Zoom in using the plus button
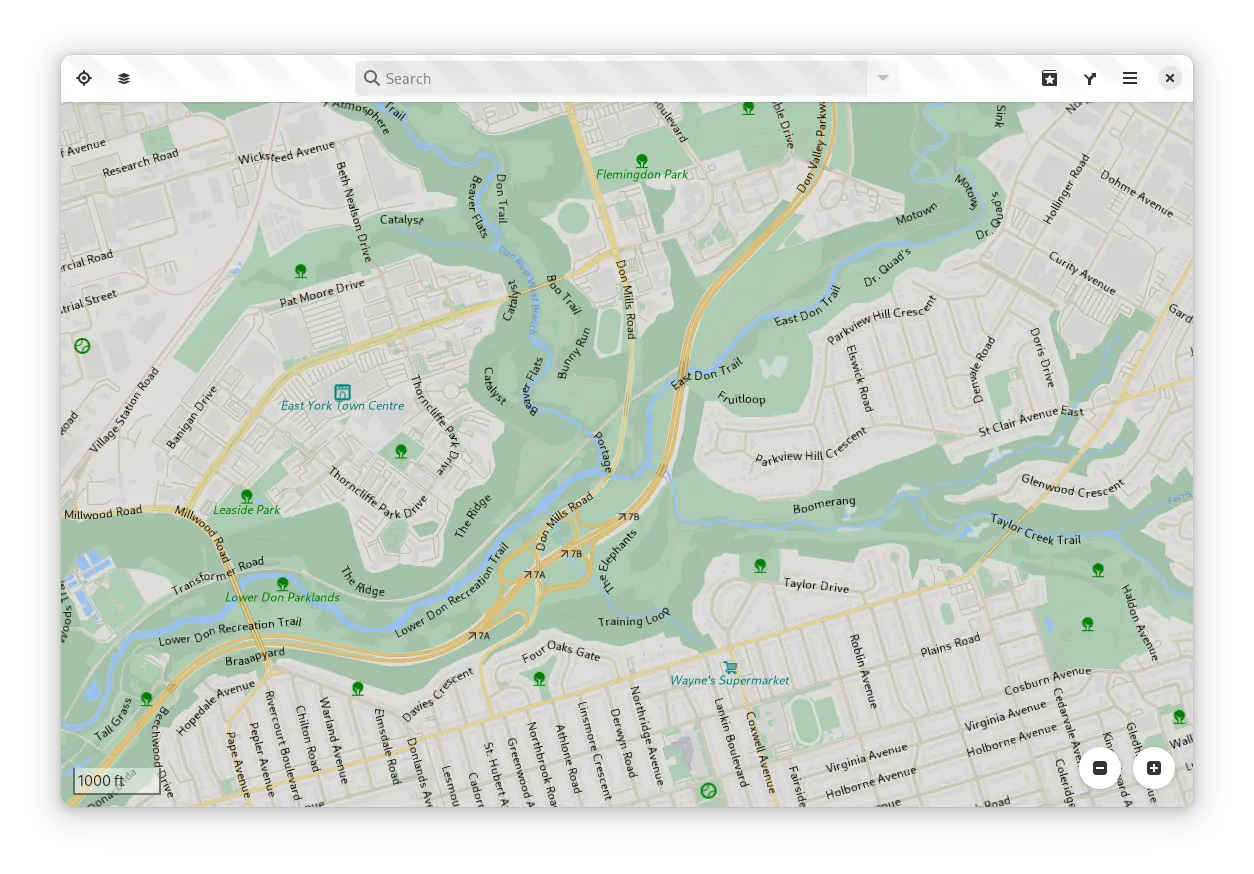This screenshot has height=874, width=1254. 1154,768
